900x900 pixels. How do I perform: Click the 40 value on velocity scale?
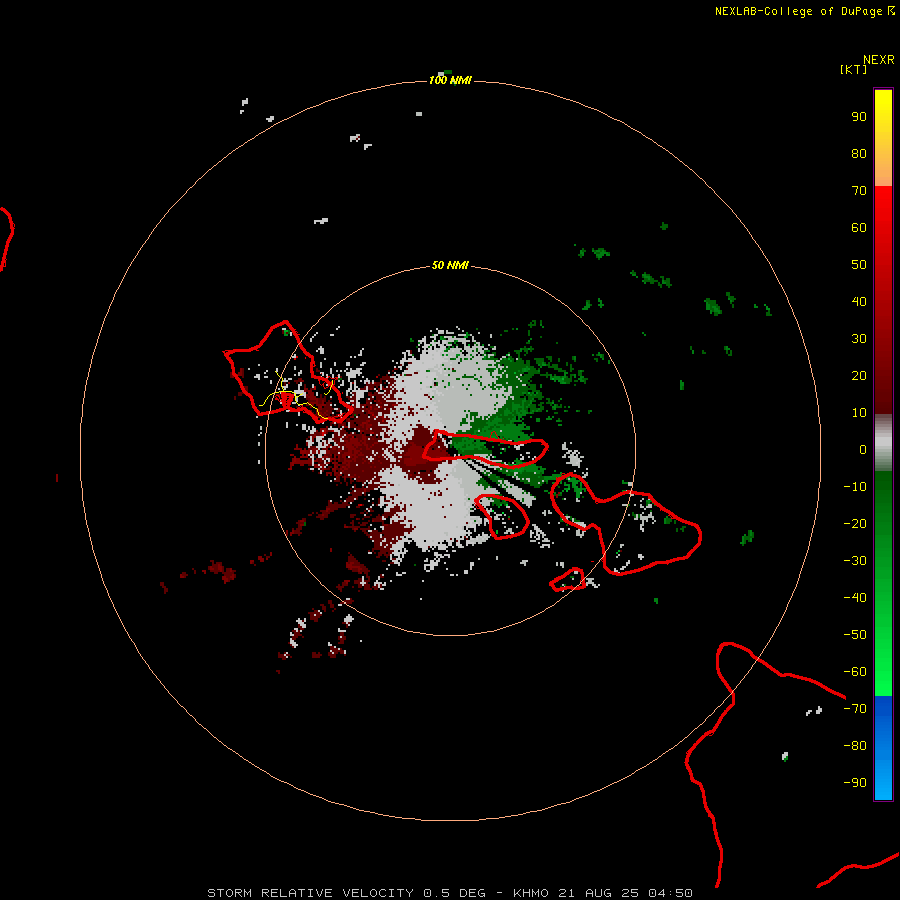(x=859, y=302)
